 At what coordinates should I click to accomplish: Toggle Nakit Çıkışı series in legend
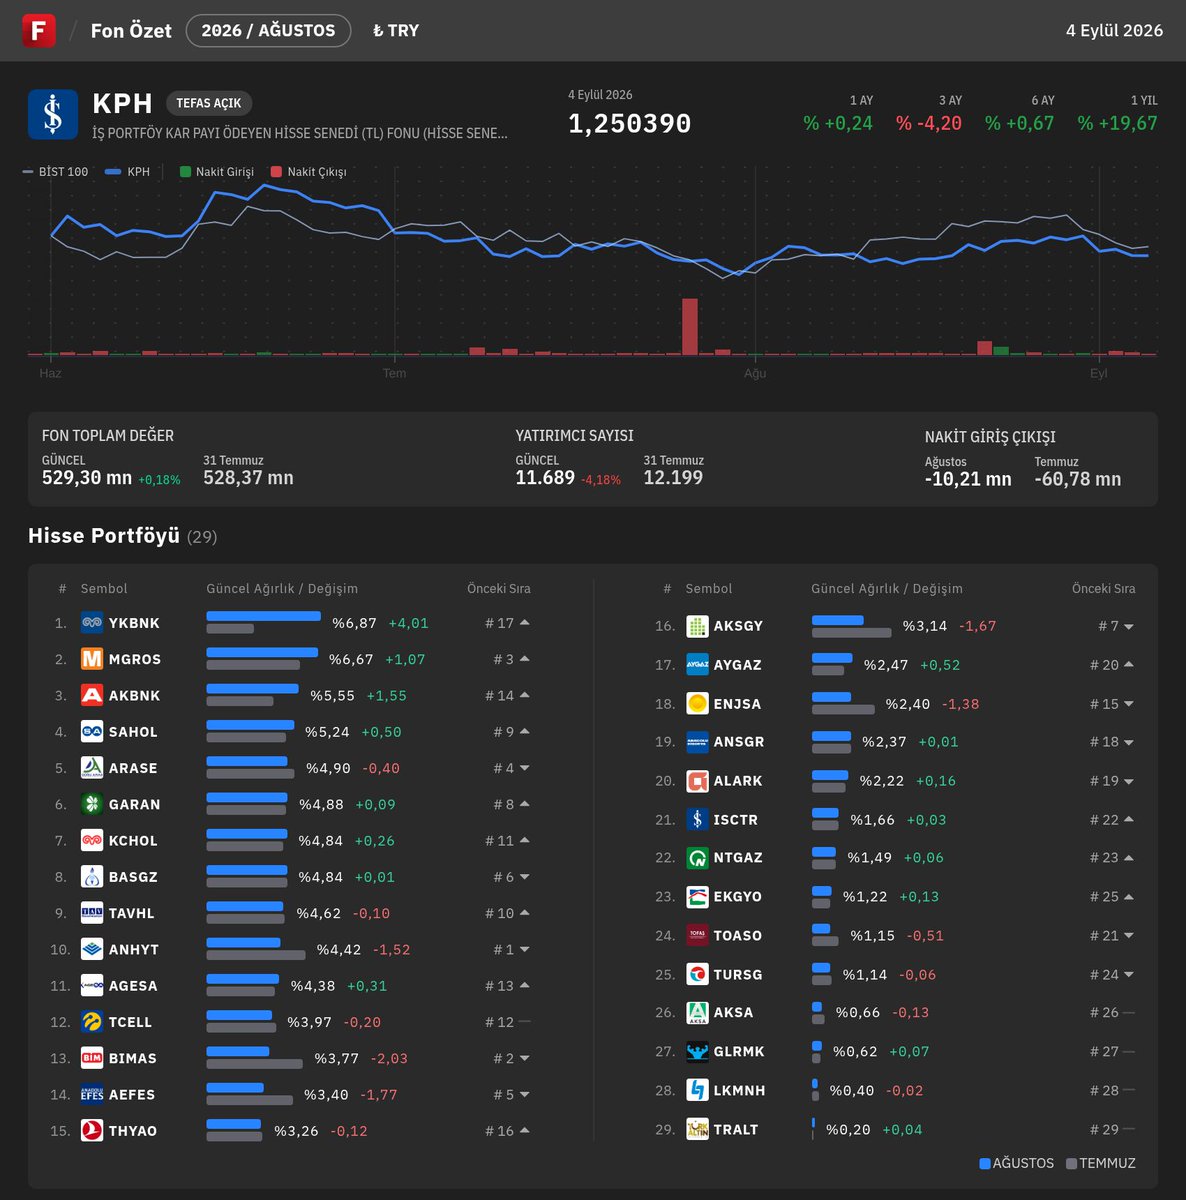pyautogui.click(x=309, y=172)
